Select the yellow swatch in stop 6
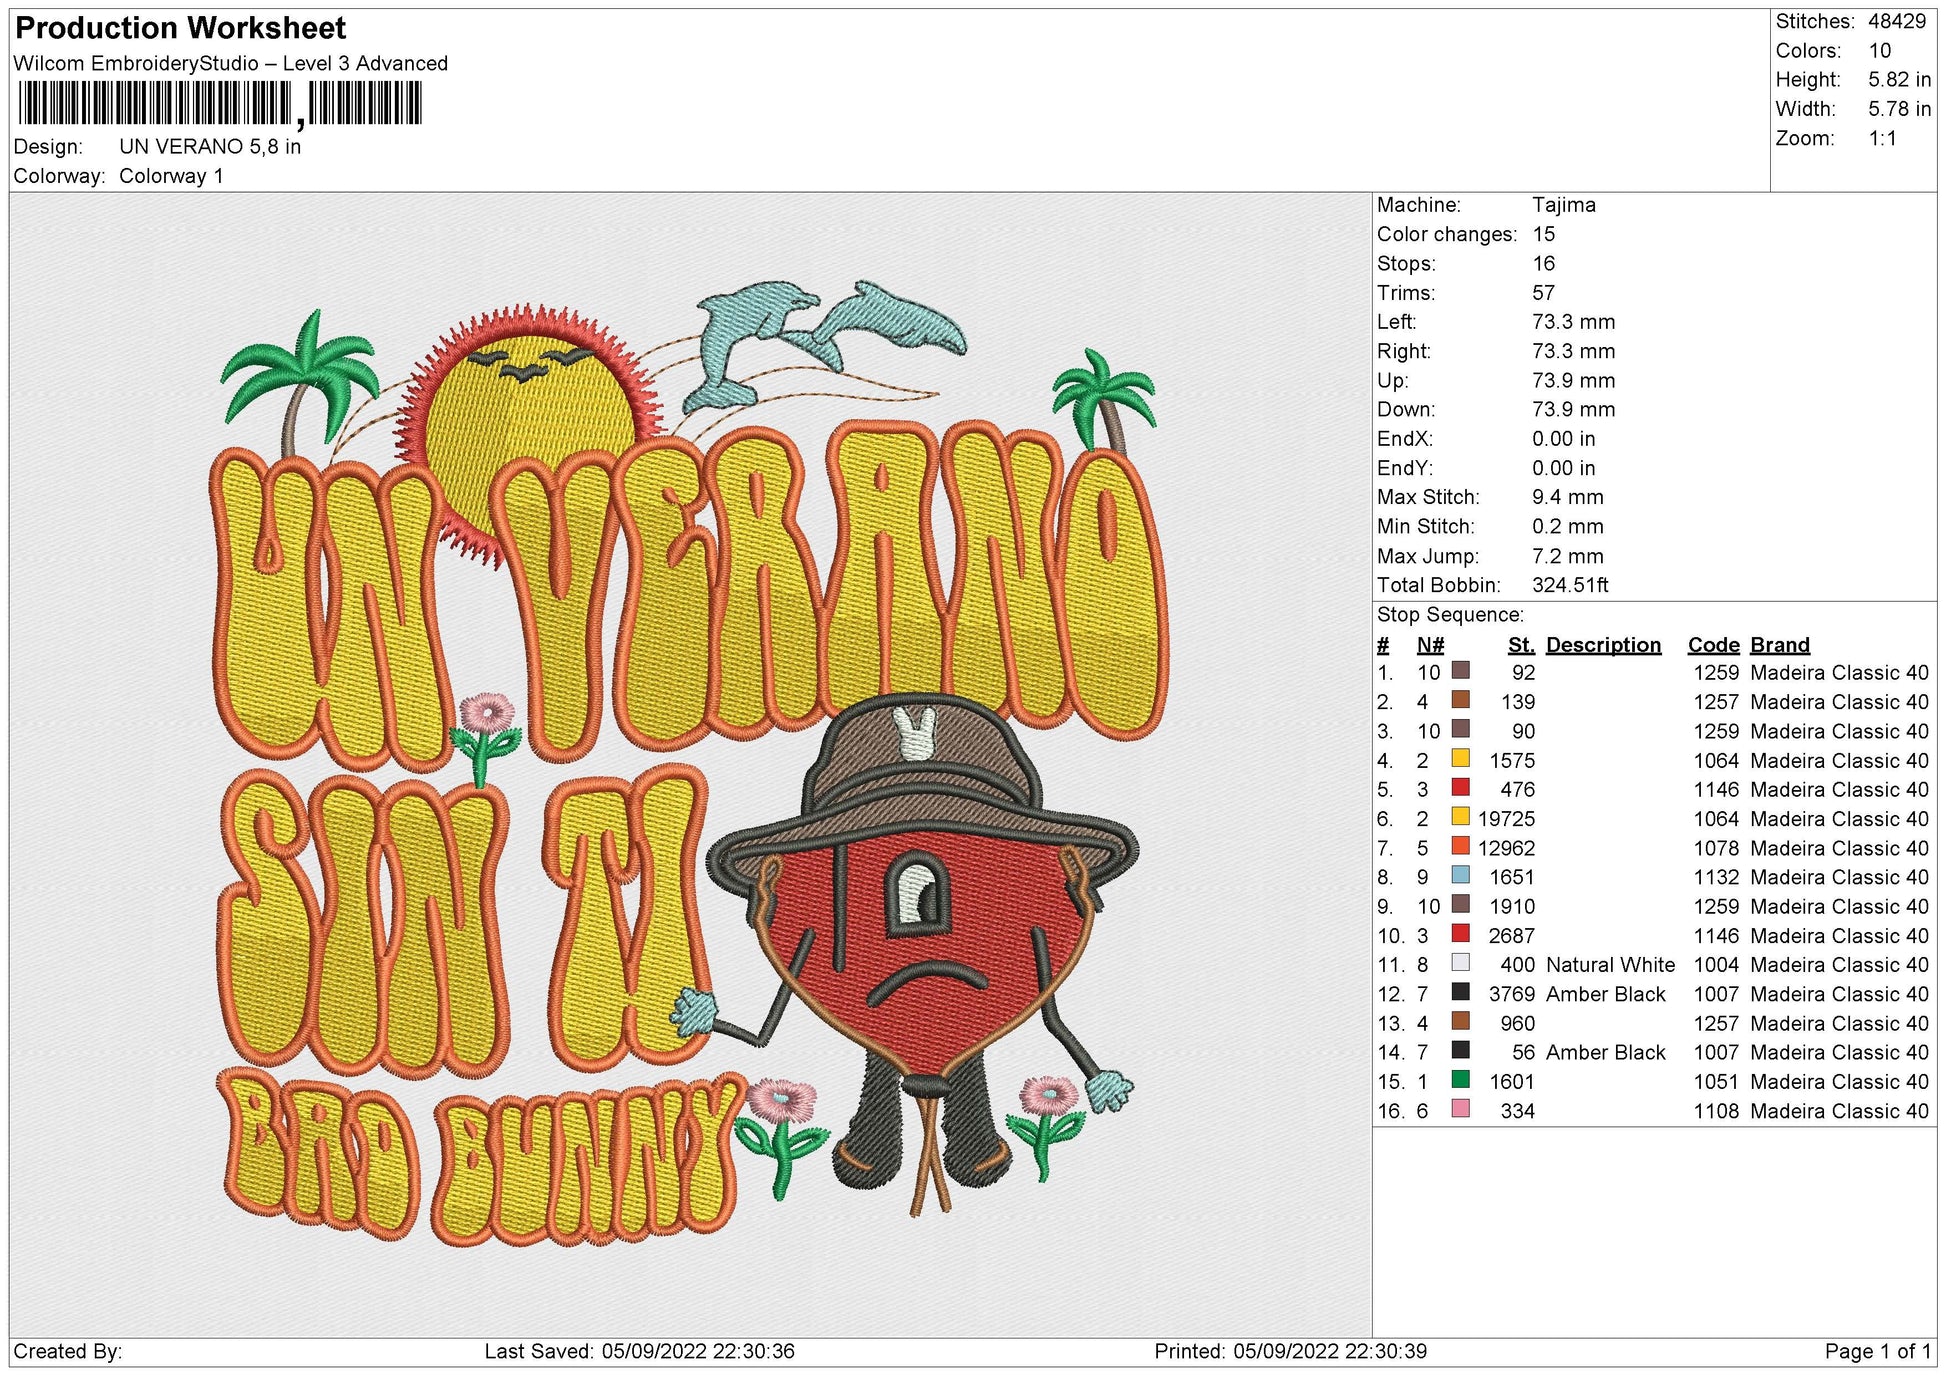 [1461, 818]
